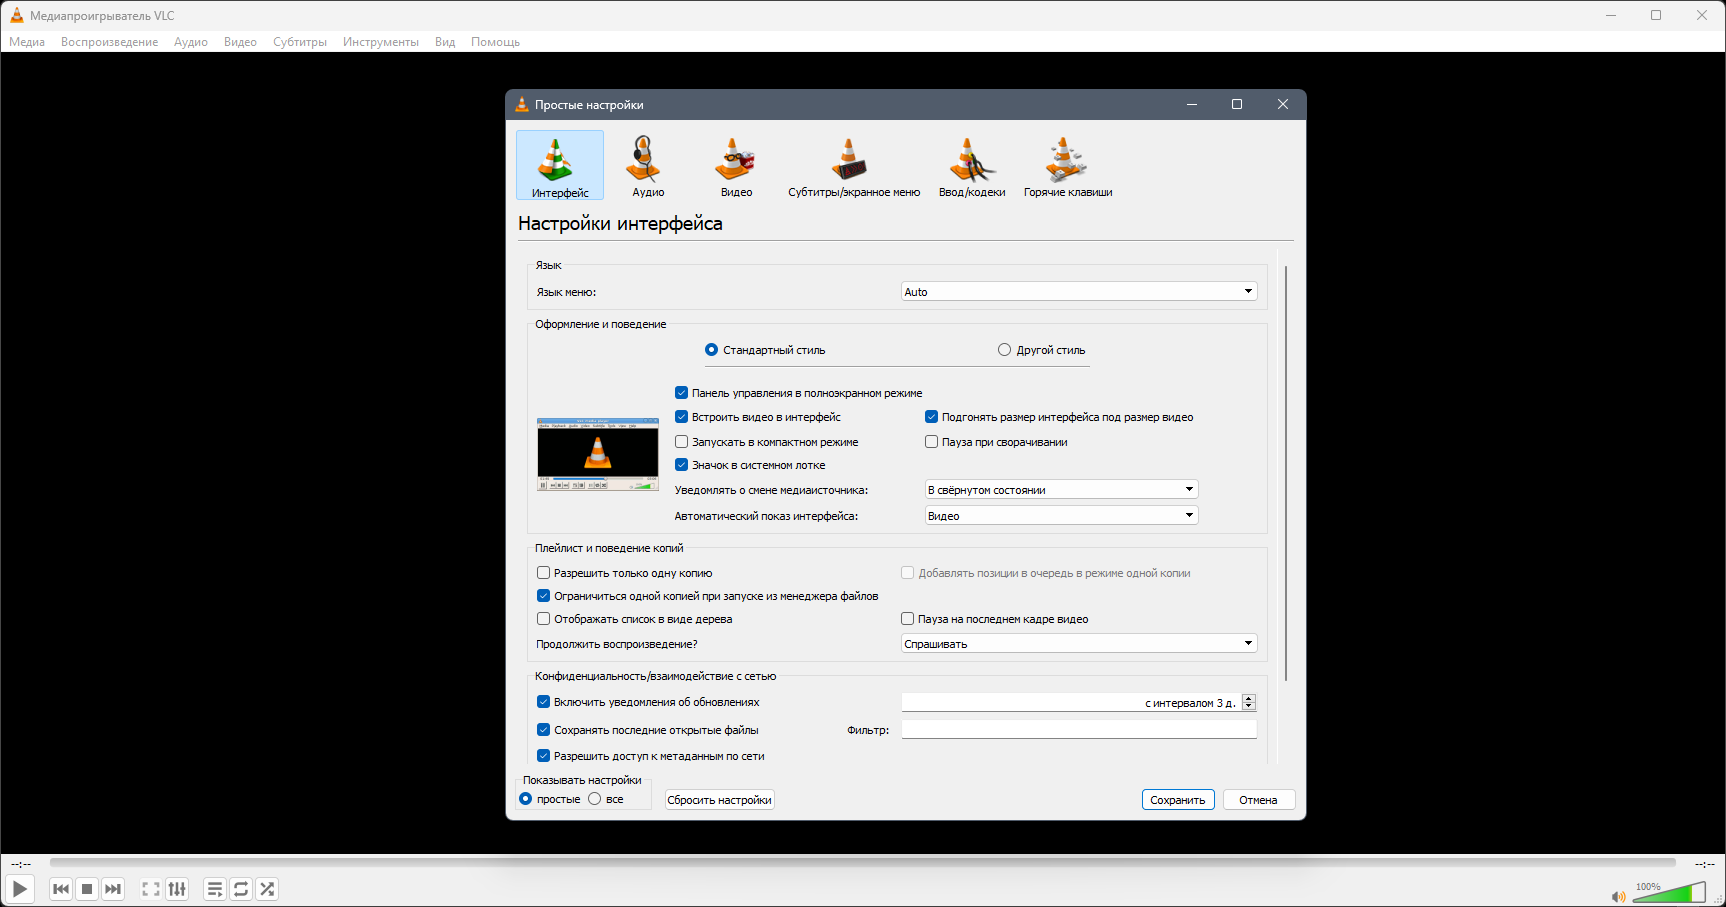Uncheck Значок в системном лотке

point(681,465)
